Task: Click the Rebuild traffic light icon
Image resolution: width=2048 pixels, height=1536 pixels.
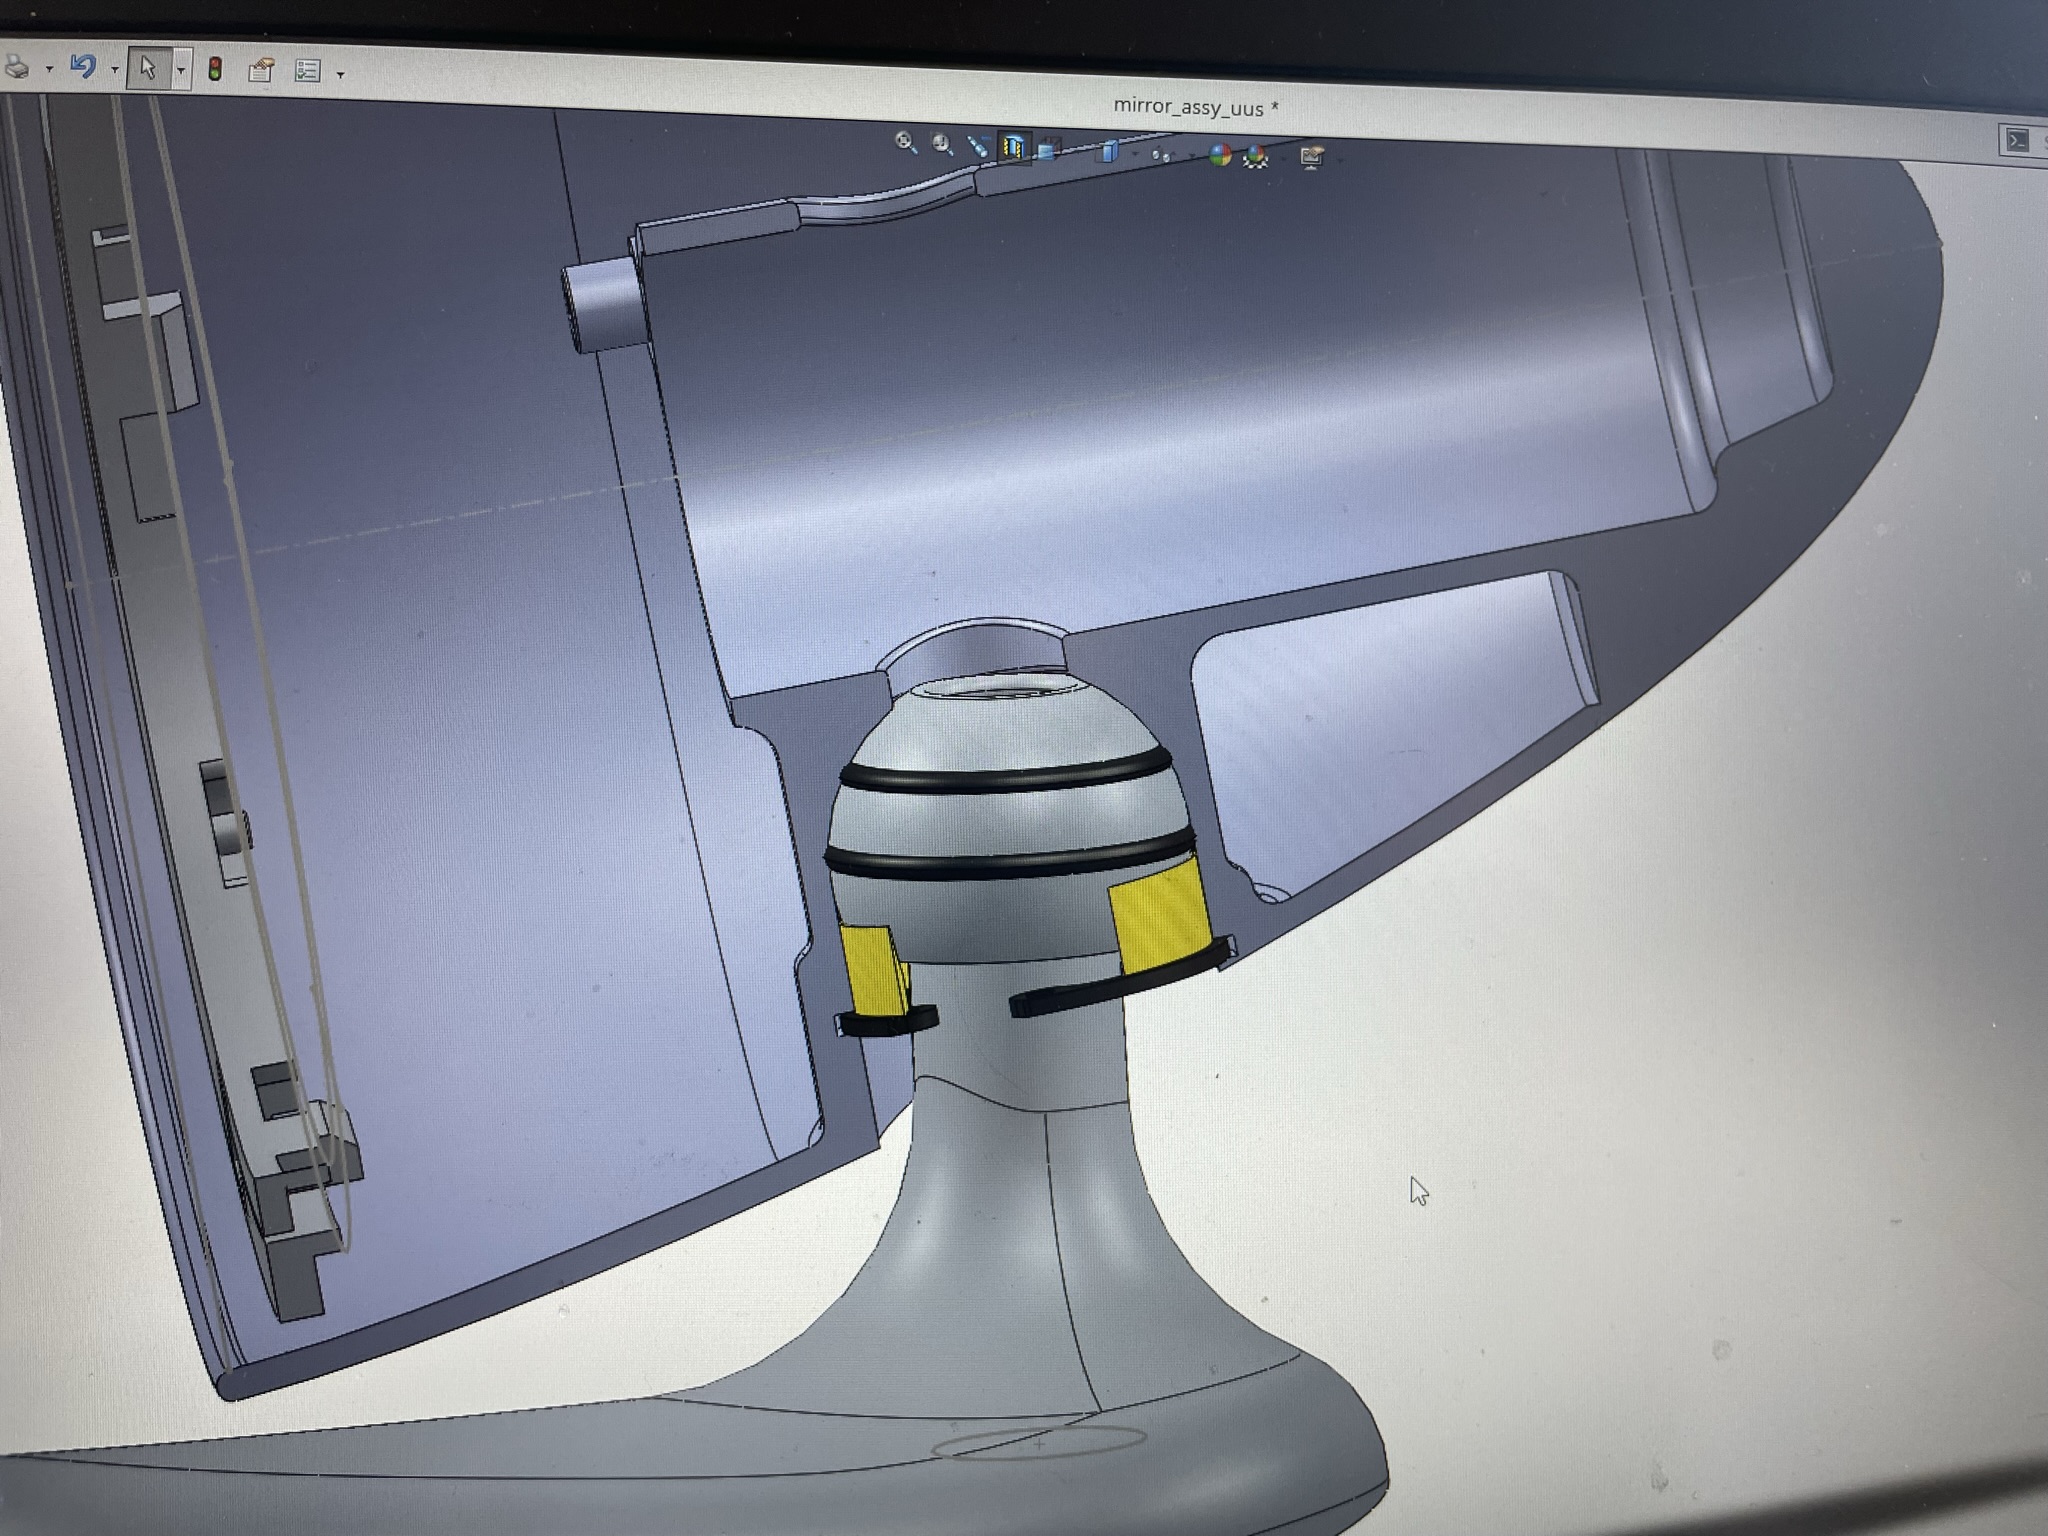Action: (215, 69)
